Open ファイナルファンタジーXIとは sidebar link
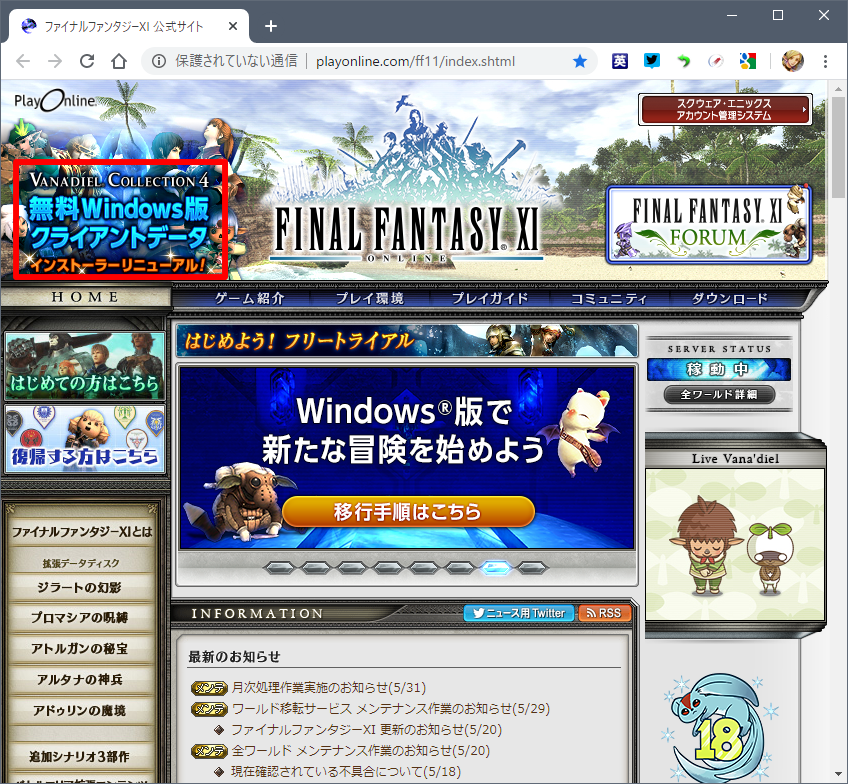Viewport: 848px width, 784px height. click(x=82, y=531)
